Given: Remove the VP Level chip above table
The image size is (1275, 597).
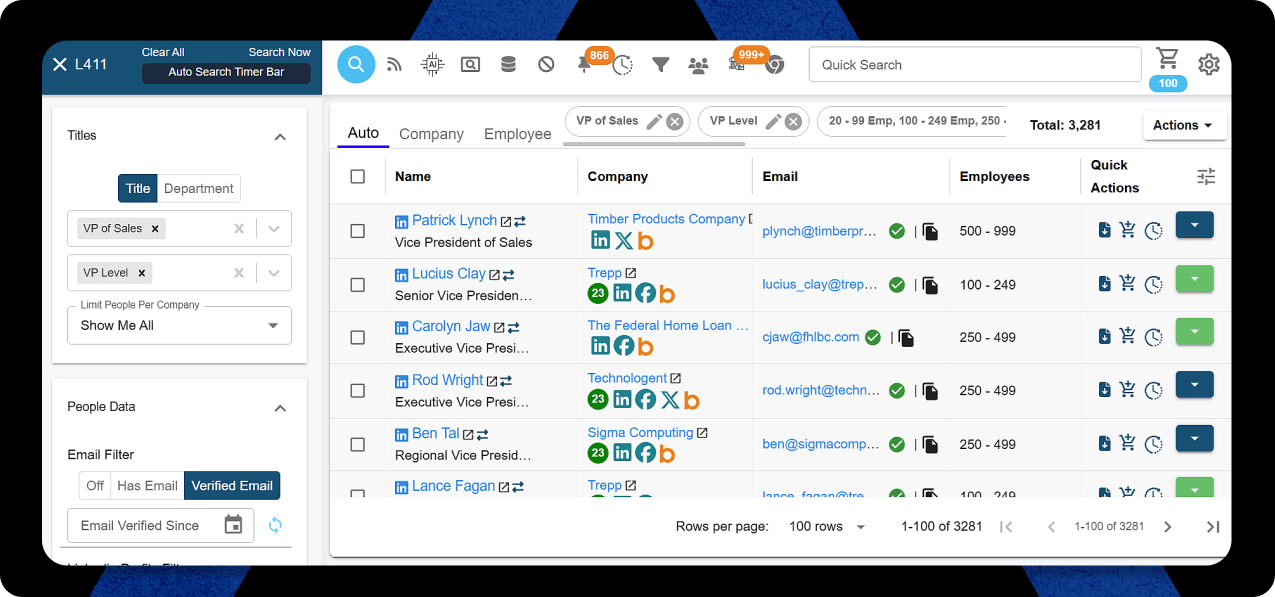Looking at the screenshot, I should tap(793, 121).
